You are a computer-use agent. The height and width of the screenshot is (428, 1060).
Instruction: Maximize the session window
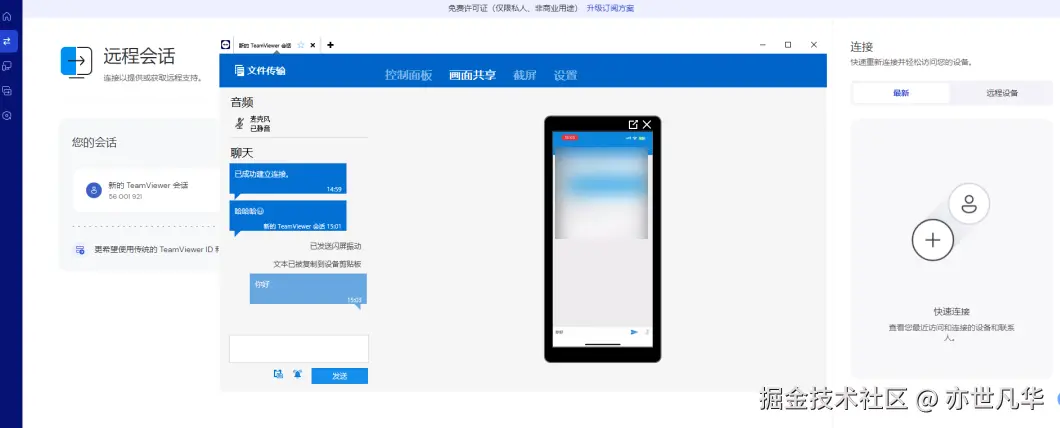click(x=788, y=45)
